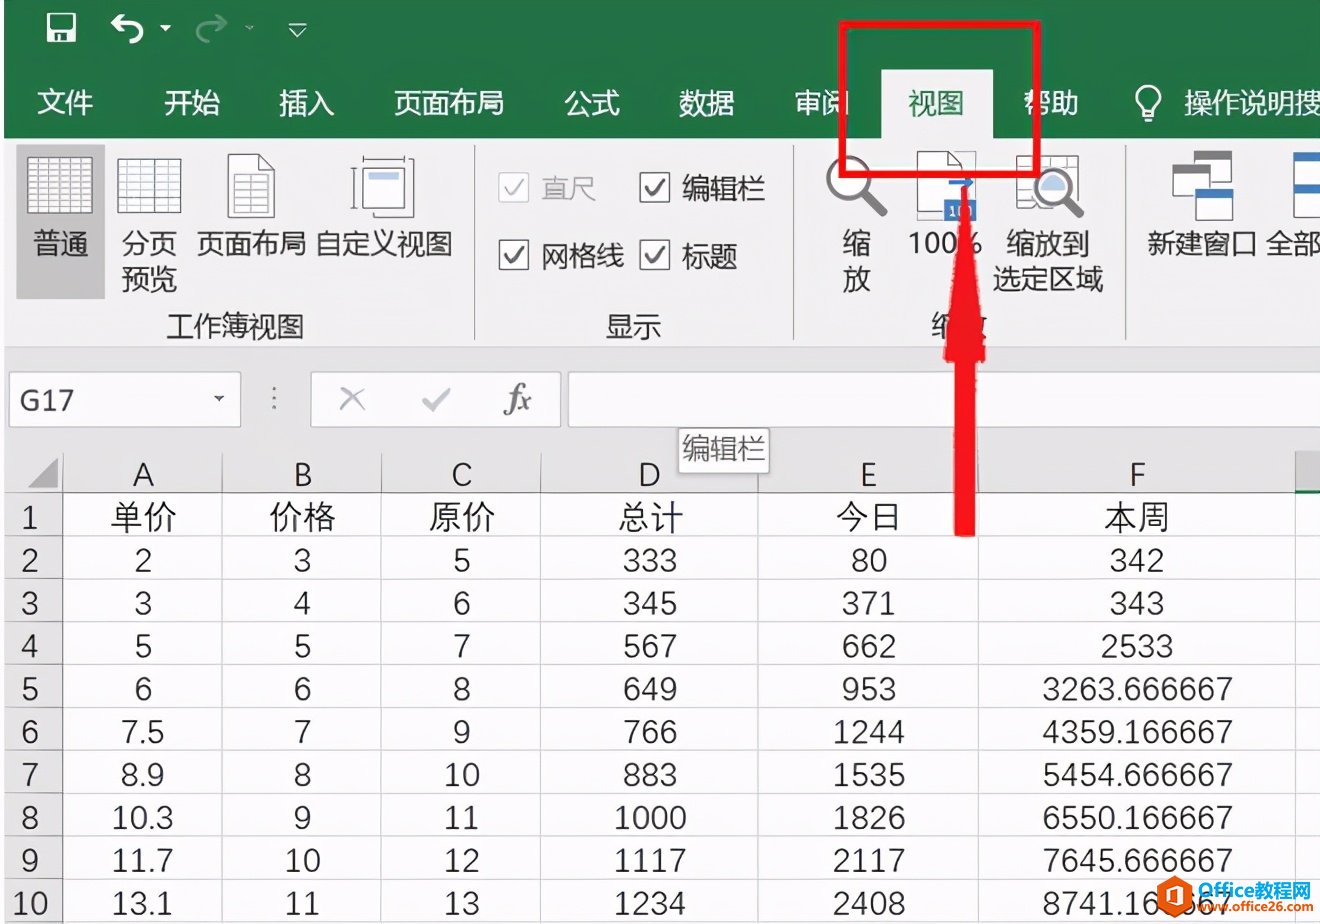Open the 页面布局 ribbon tab
The height and width of the screenshot is (924, 1320).
tap(449, 103)
